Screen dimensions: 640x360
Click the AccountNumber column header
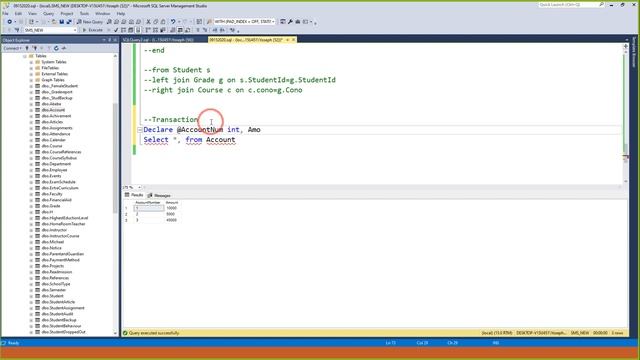point(148,202)
